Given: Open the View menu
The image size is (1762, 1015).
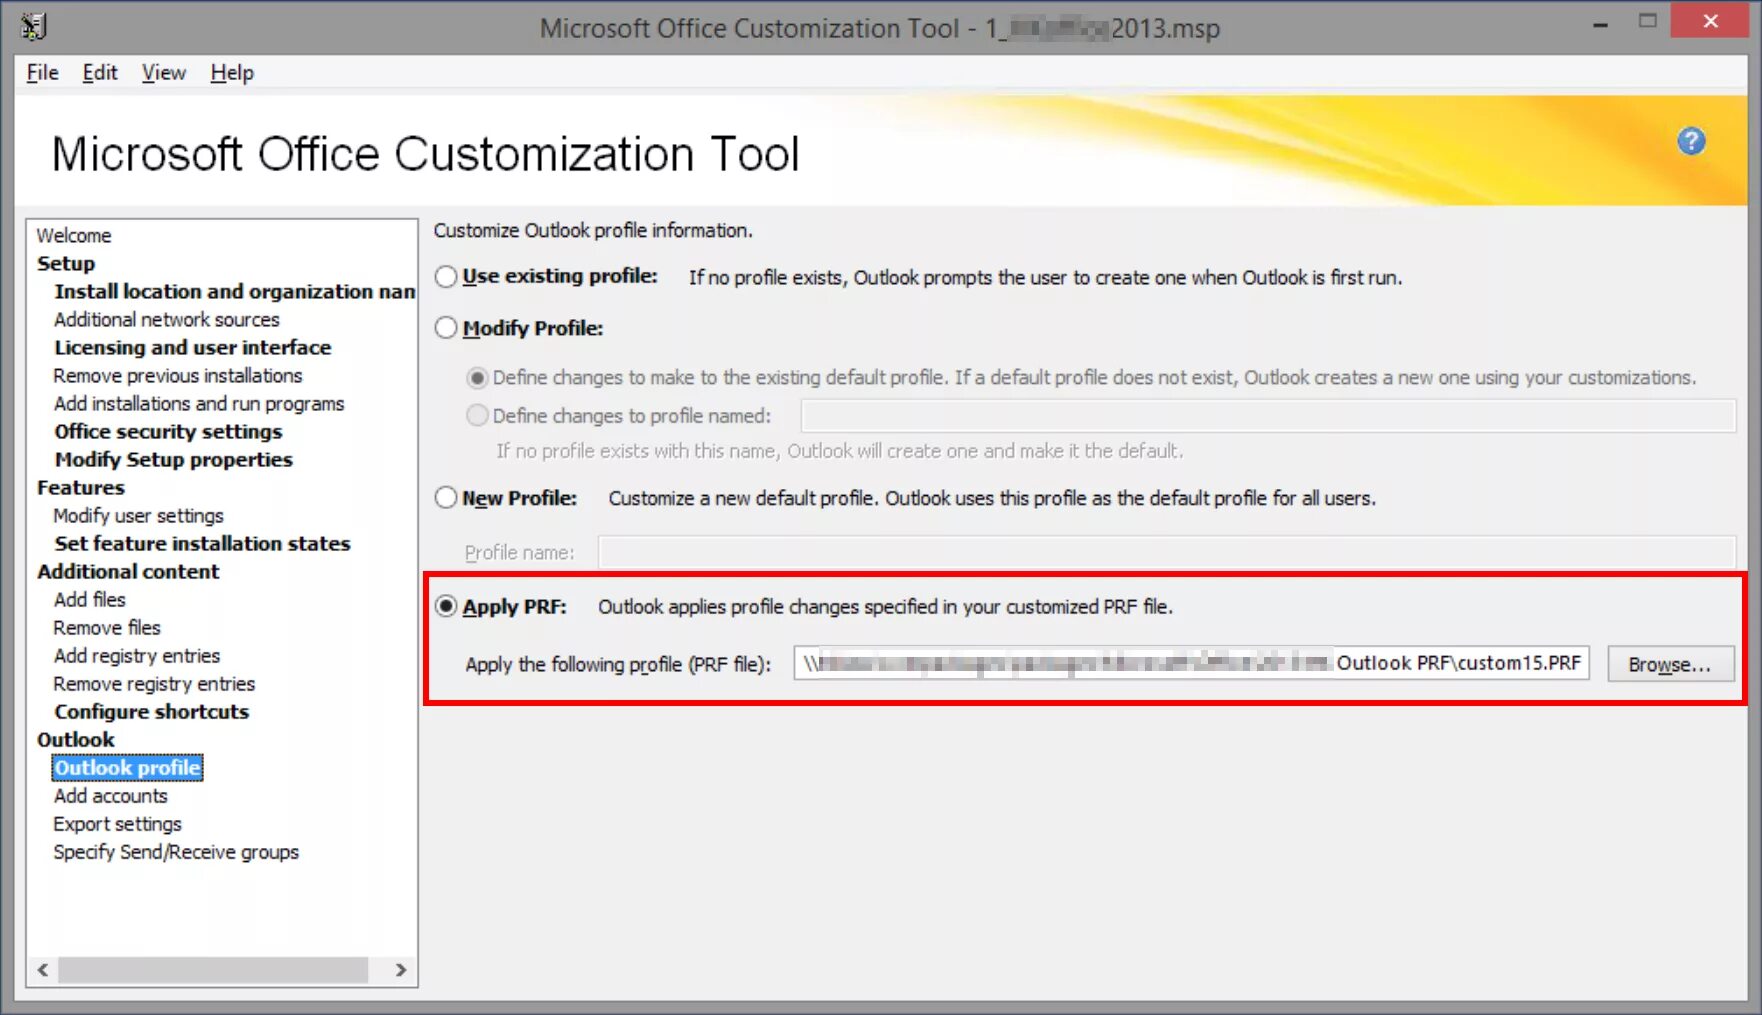Looking at the screenshot, I should point(163,73).
